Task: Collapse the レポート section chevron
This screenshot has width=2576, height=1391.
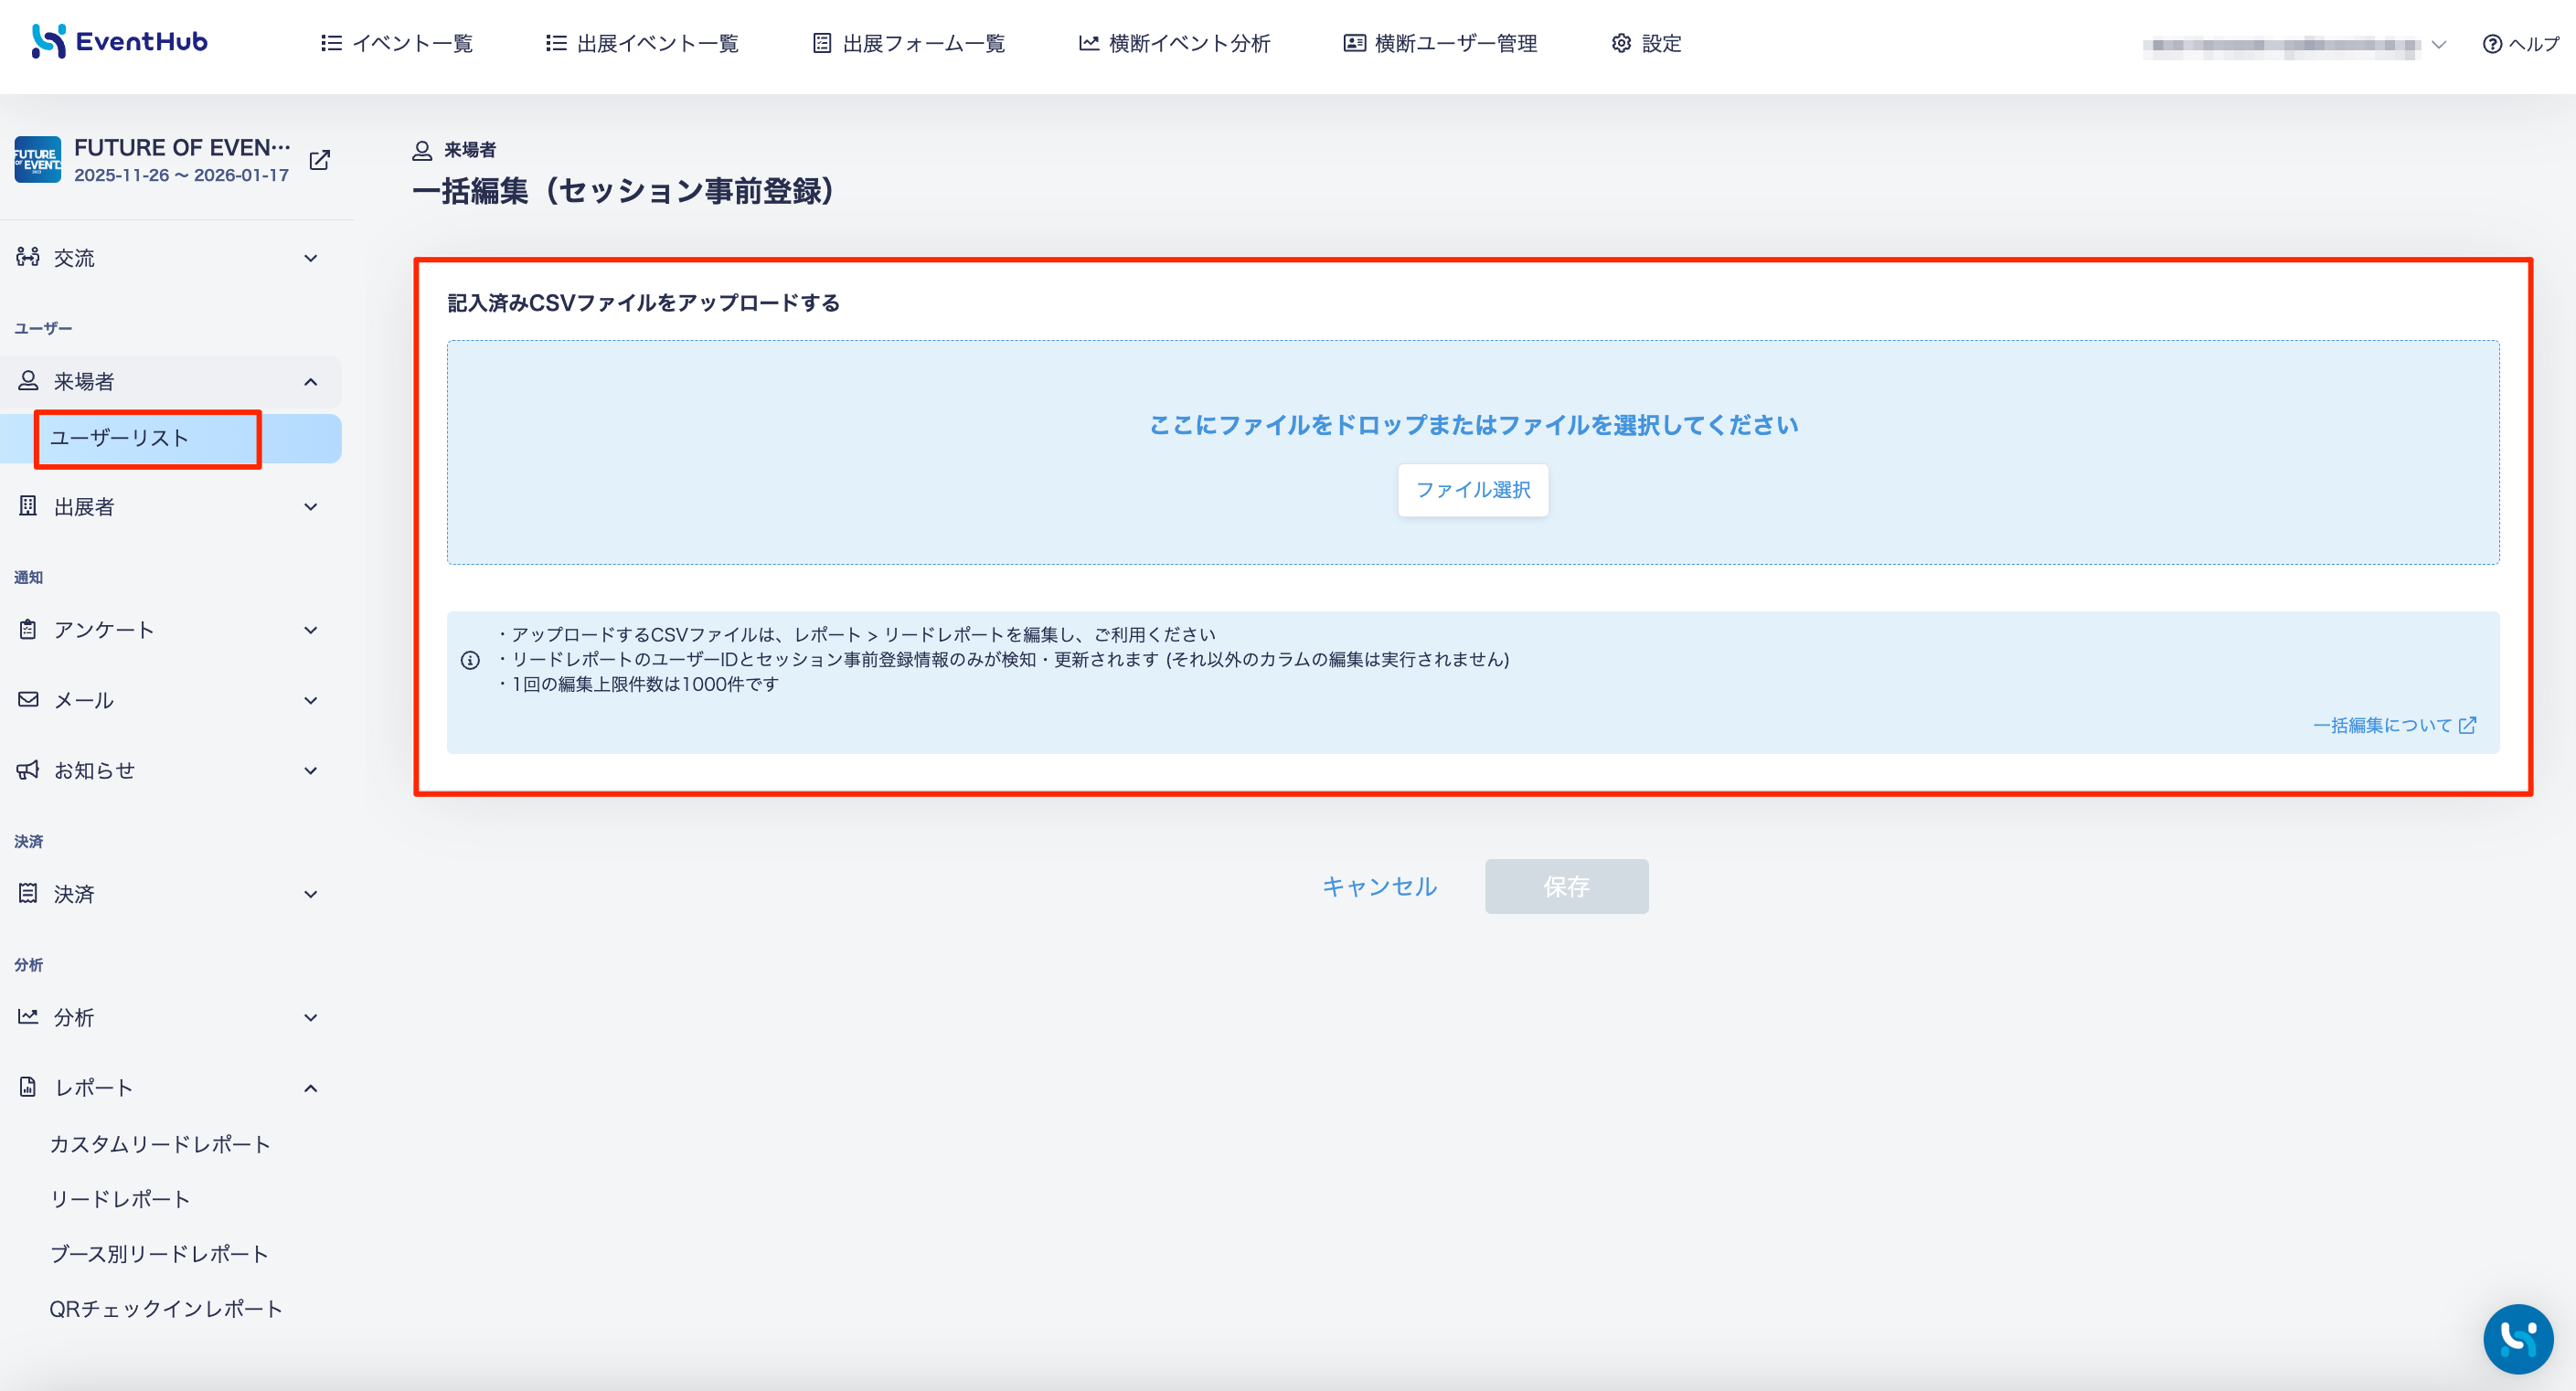Action: coord(311,1088)
